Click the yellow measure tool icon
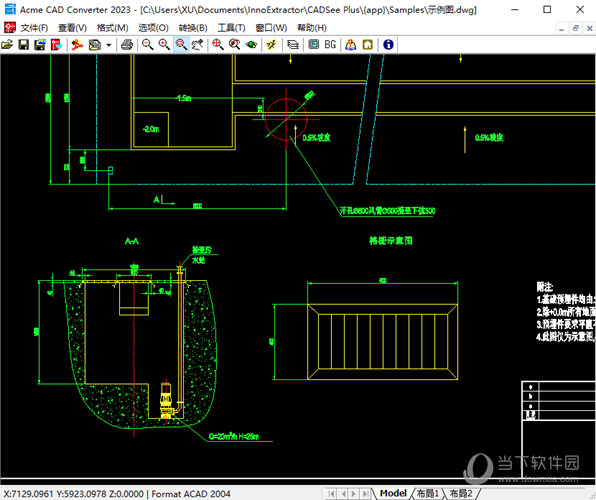Viewport: 596px width, 500px height. point(271,45)
